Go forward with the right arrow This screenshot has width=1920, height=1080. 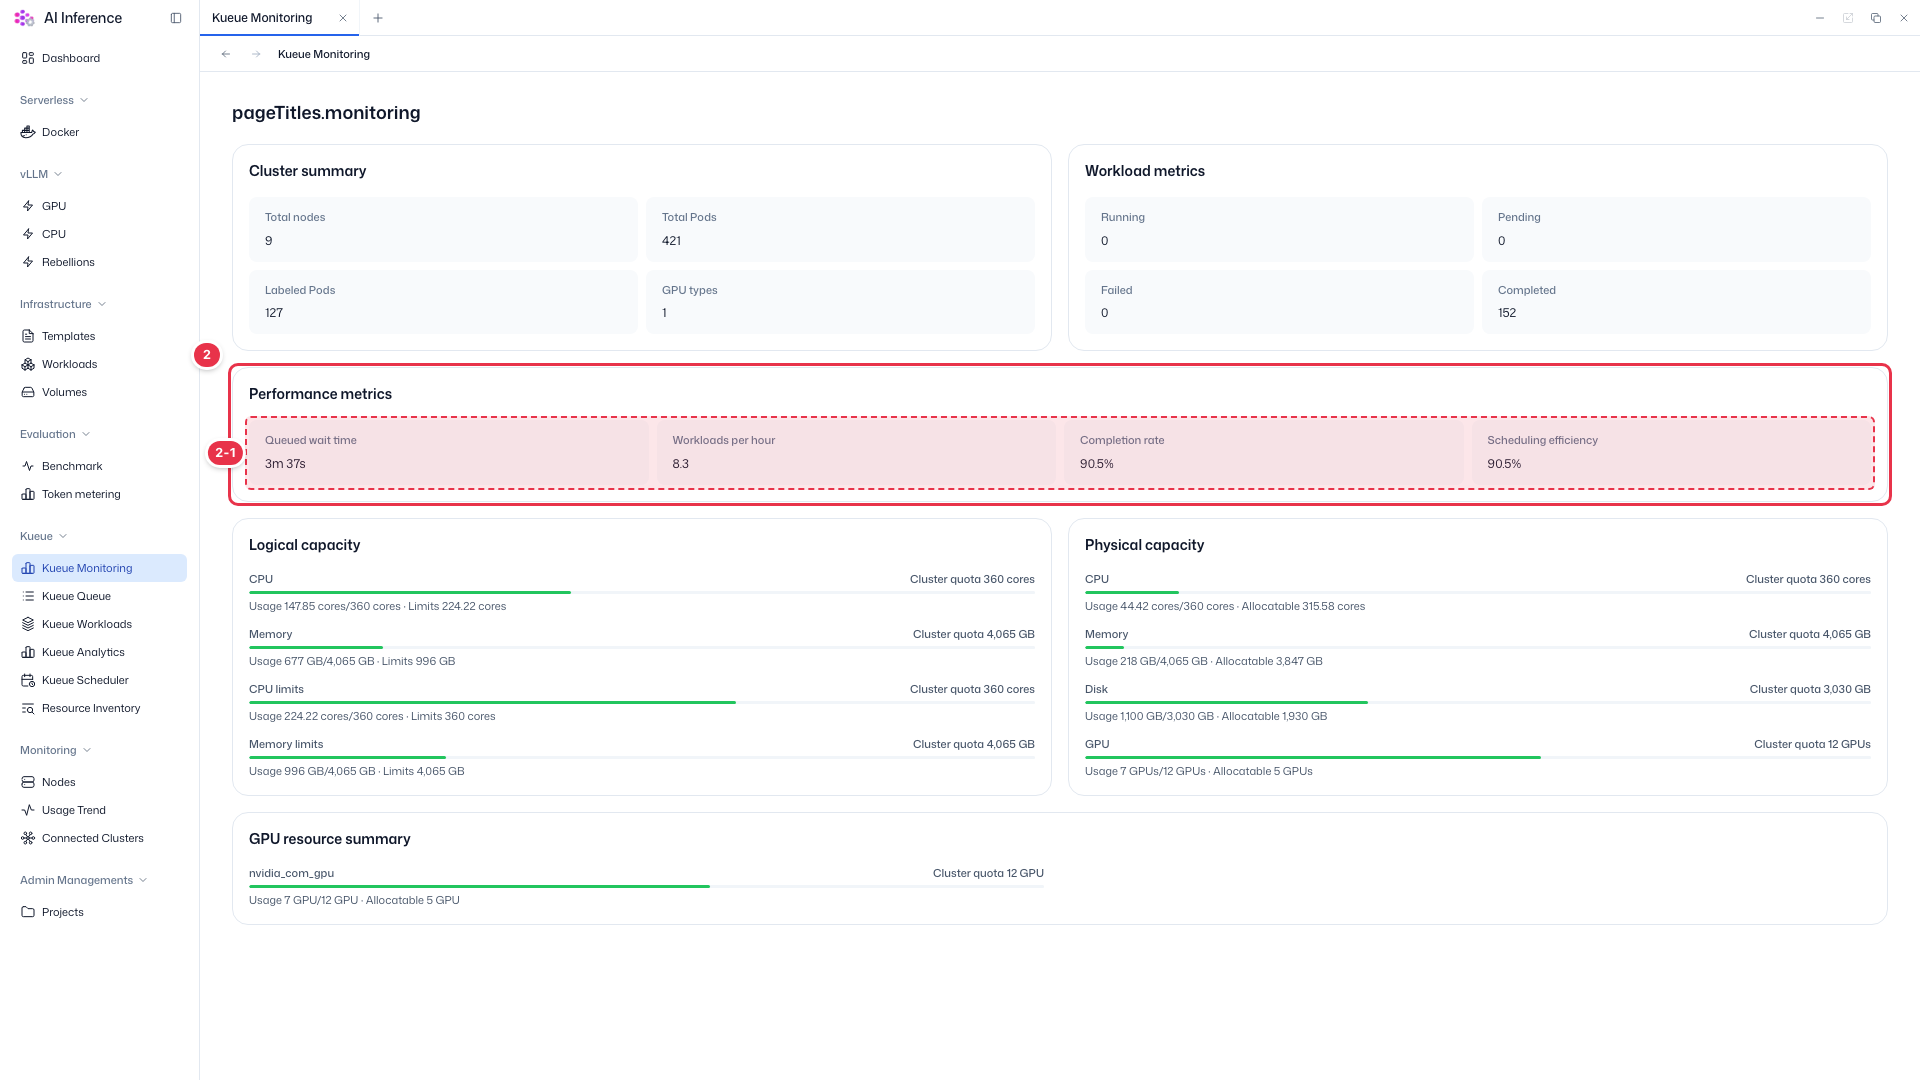point(256,54)
